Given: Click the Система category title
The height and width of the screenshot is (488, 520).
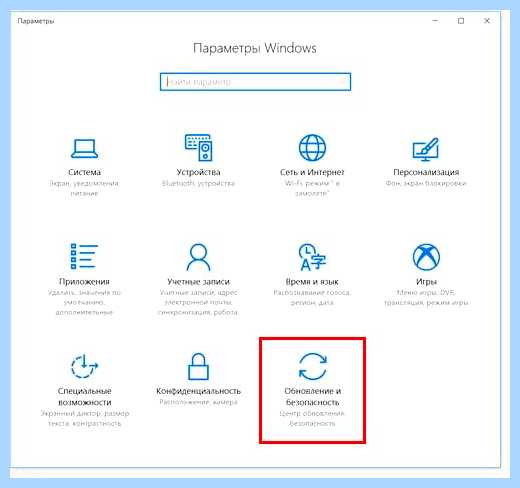Looking at the screenshot, I should point(84,172).
